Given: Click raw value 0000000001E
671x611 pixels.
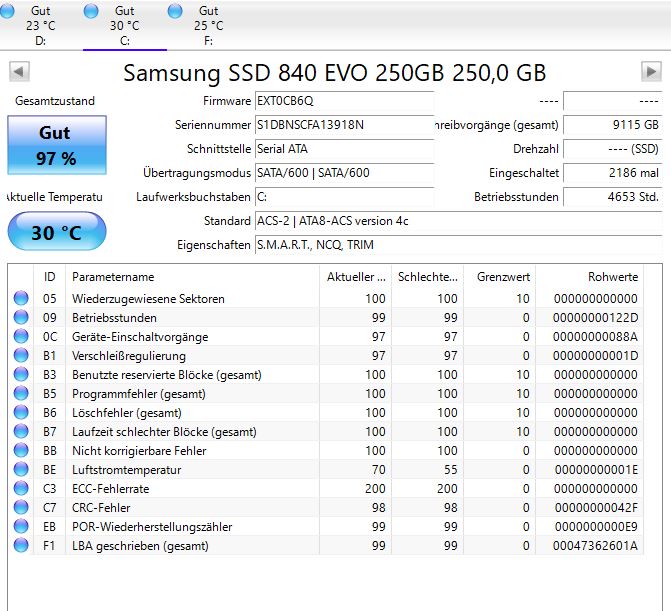Looking at the screenshot, I should [x=596, y=470].
